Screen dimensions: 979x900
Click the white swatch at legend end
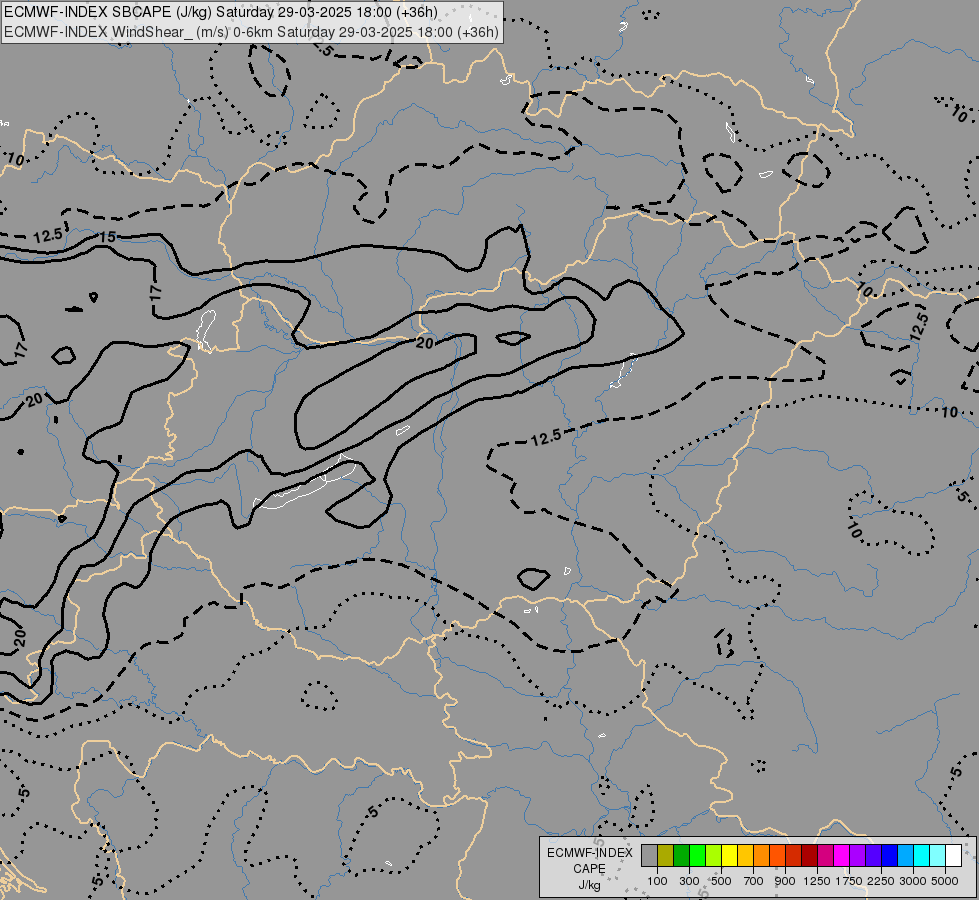click(x=953, y=855)
